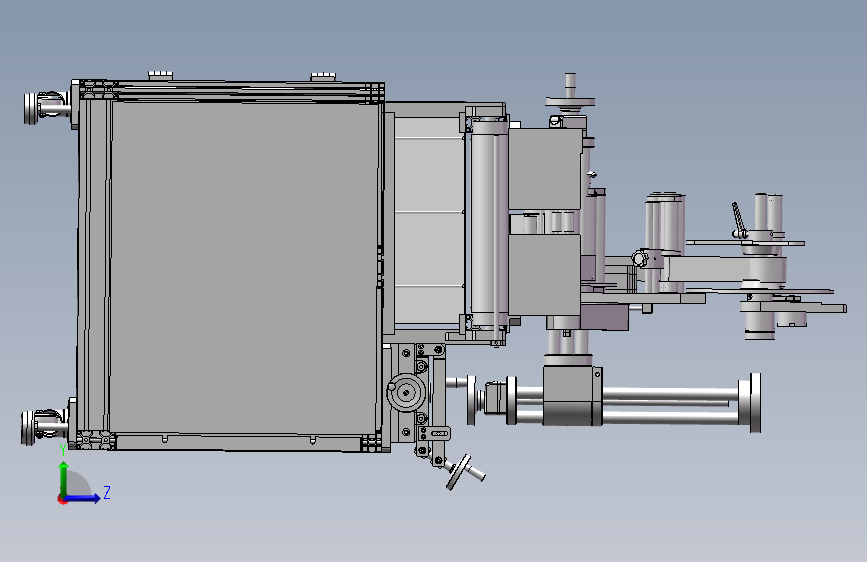
Task: Select the round handwheel beside the cabinet's lower right corner
Action: 406,392
